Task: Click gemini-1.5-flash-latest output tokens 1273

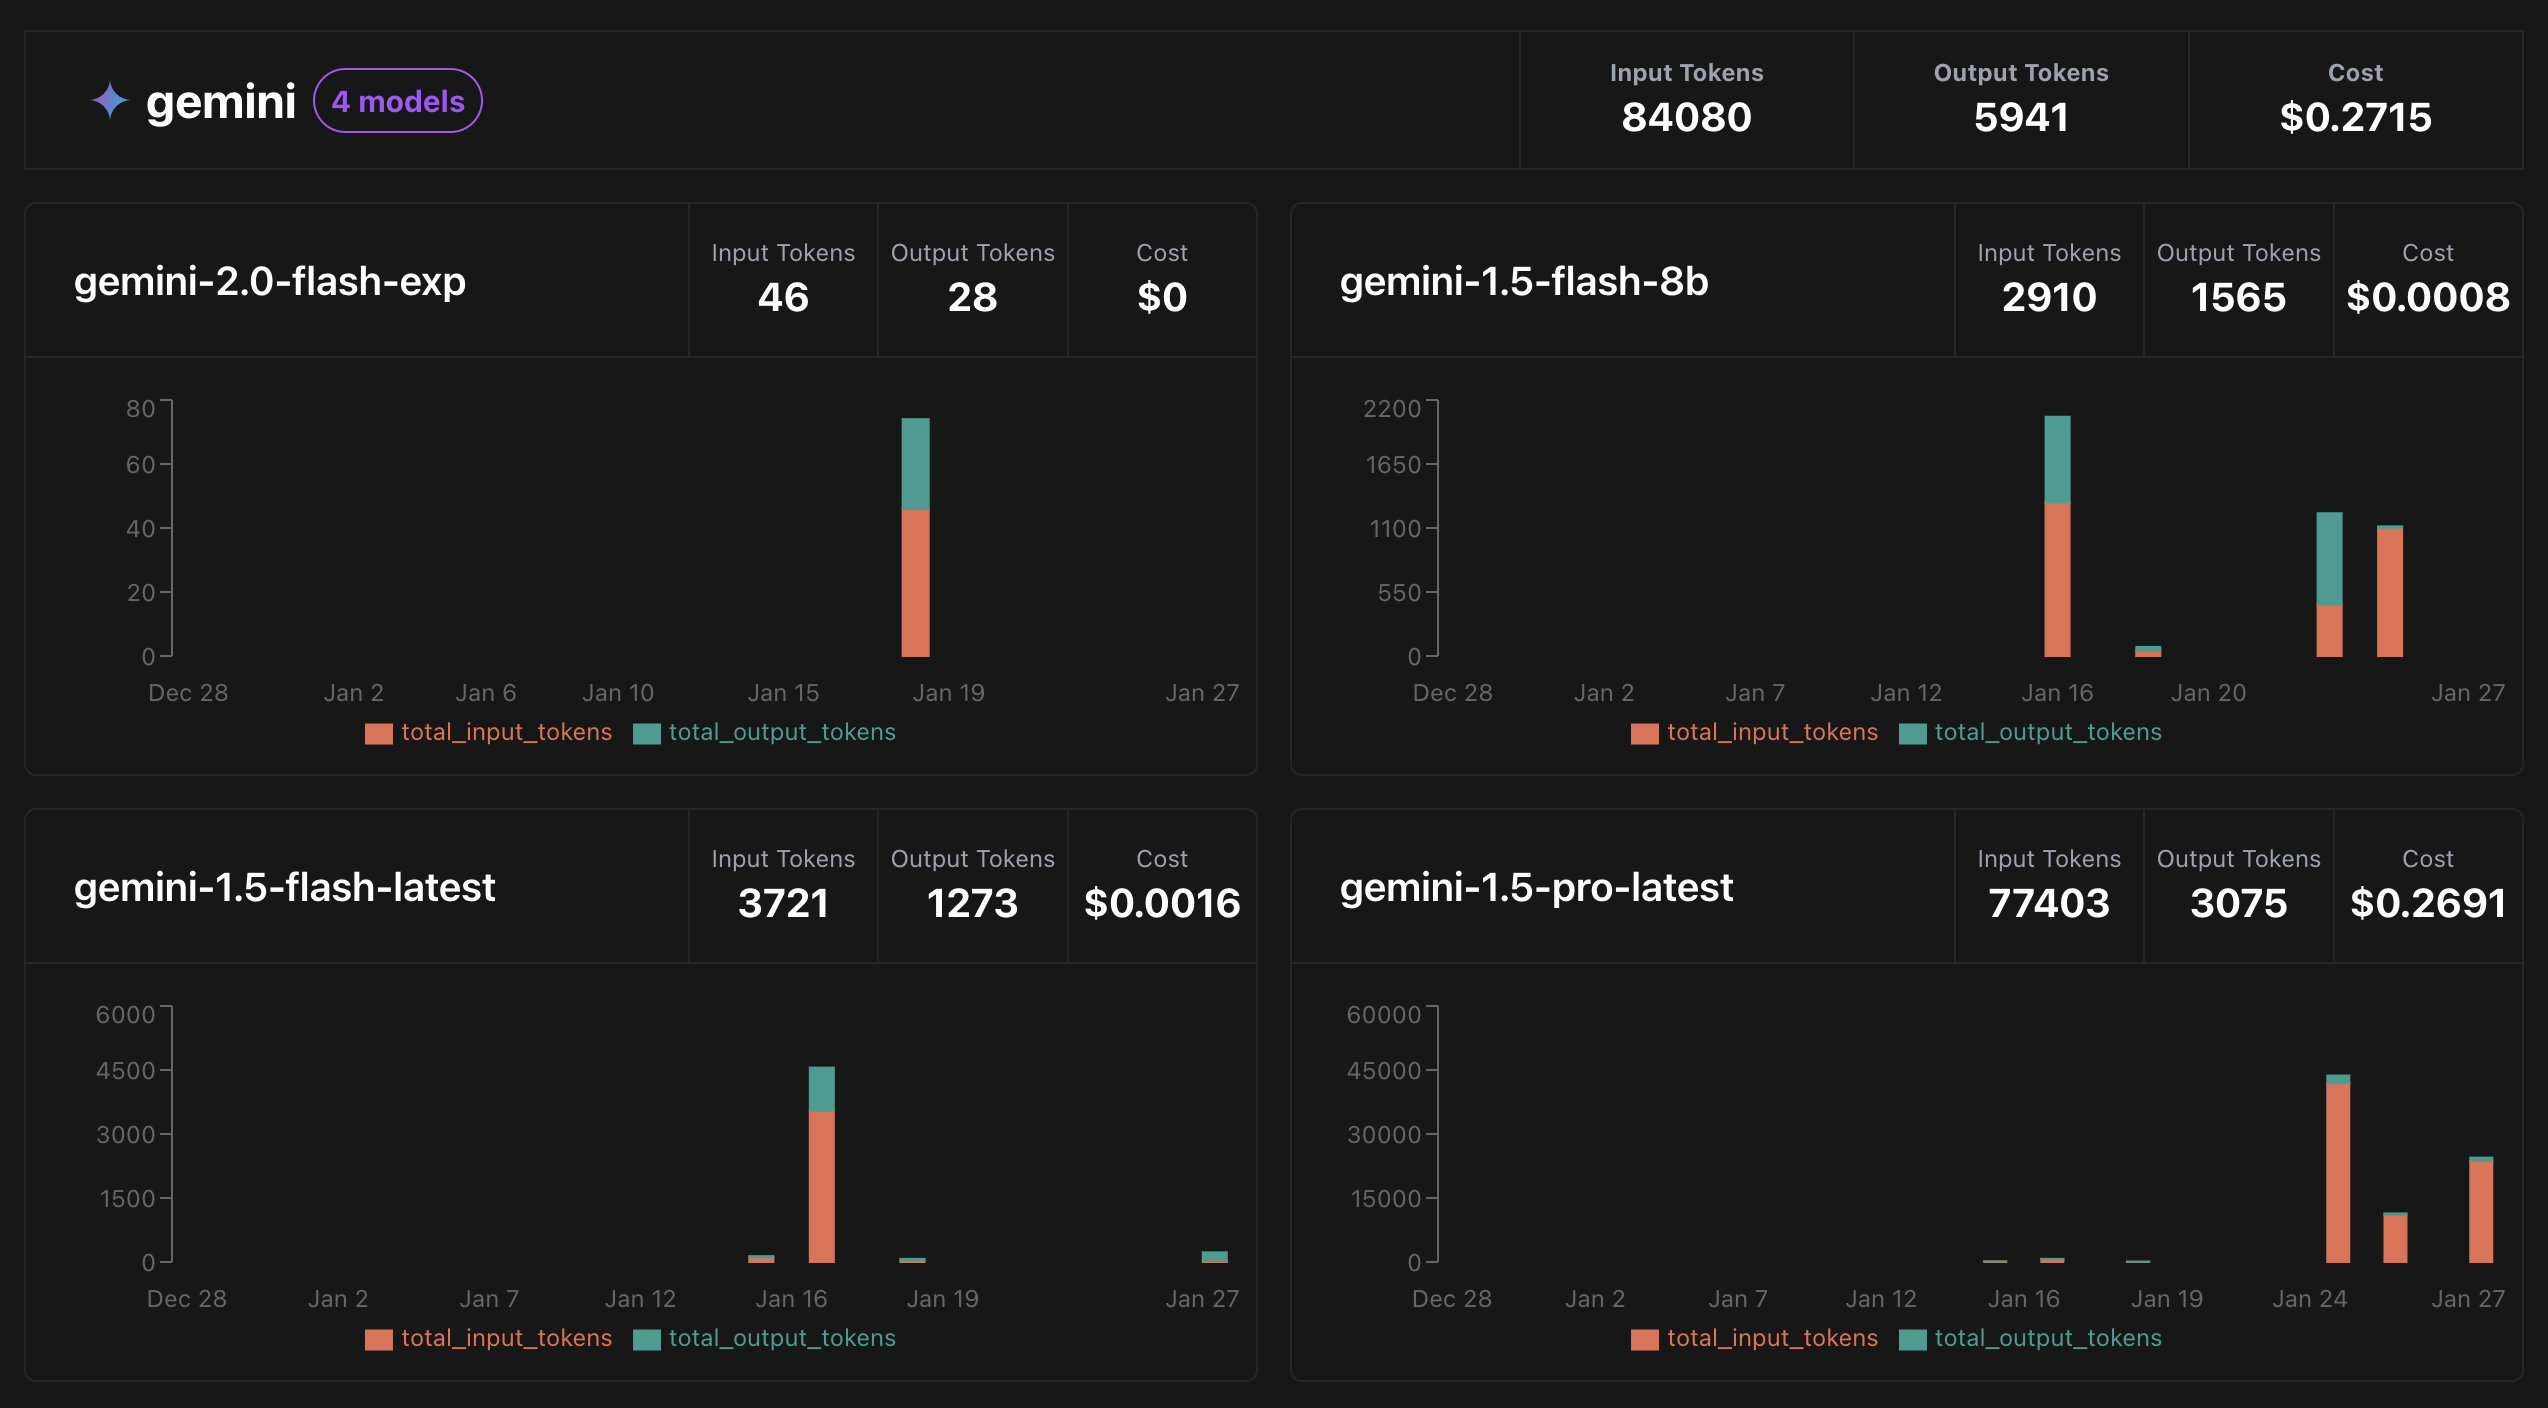Action: 972,903
